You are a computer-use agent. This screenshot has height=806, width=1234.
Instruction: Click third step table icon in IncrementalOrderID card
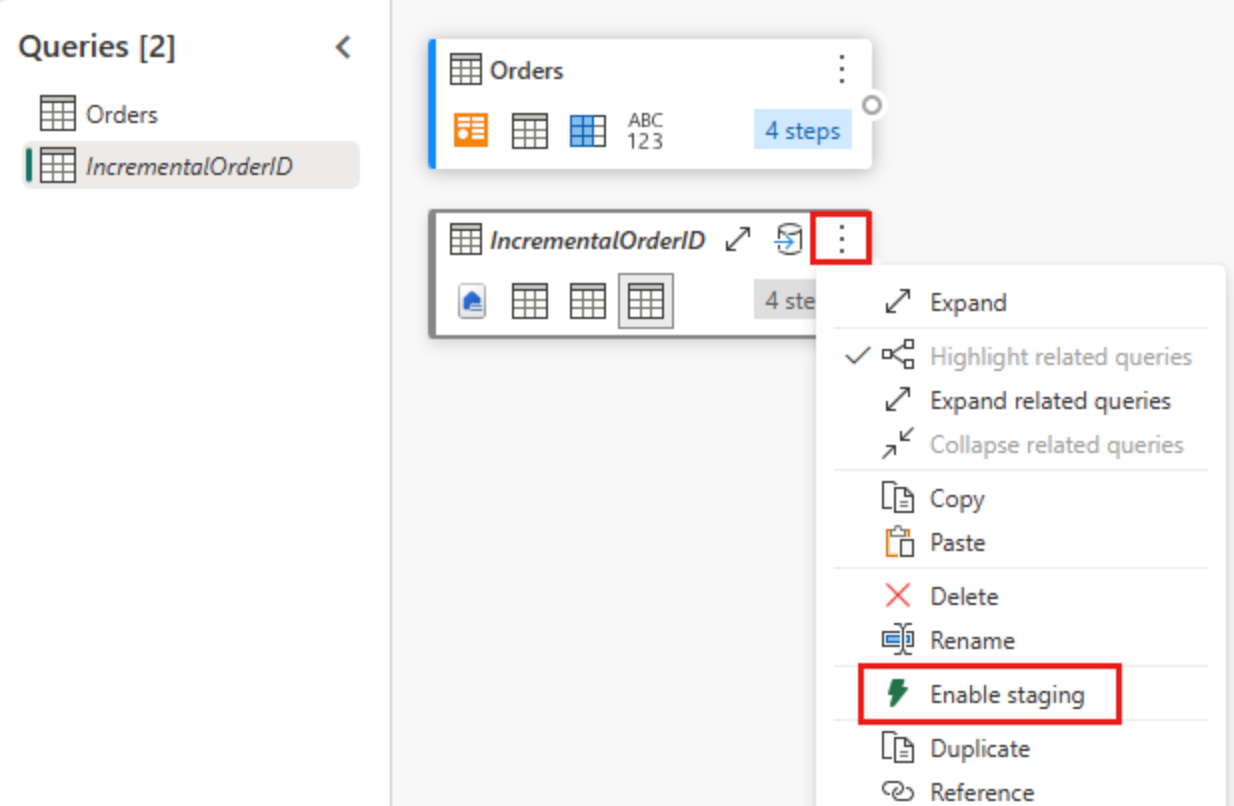click(587, 301)
